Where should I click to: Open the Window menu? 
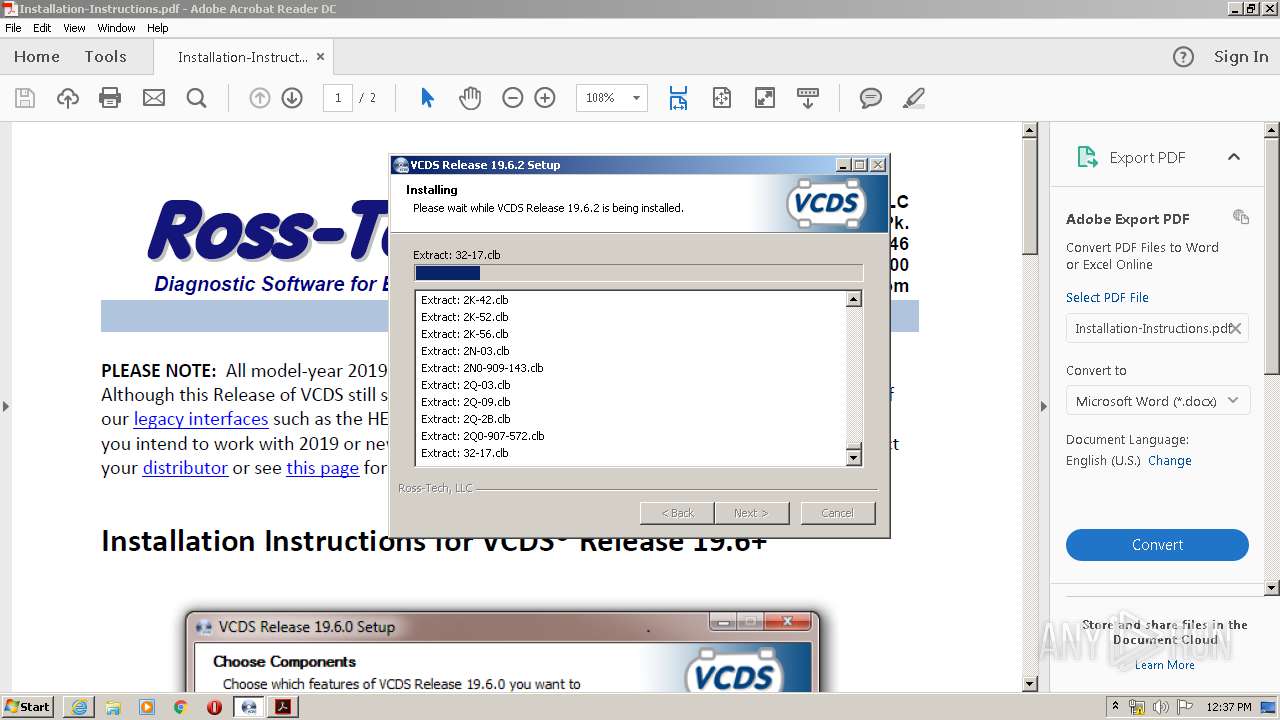pos(117,28)
